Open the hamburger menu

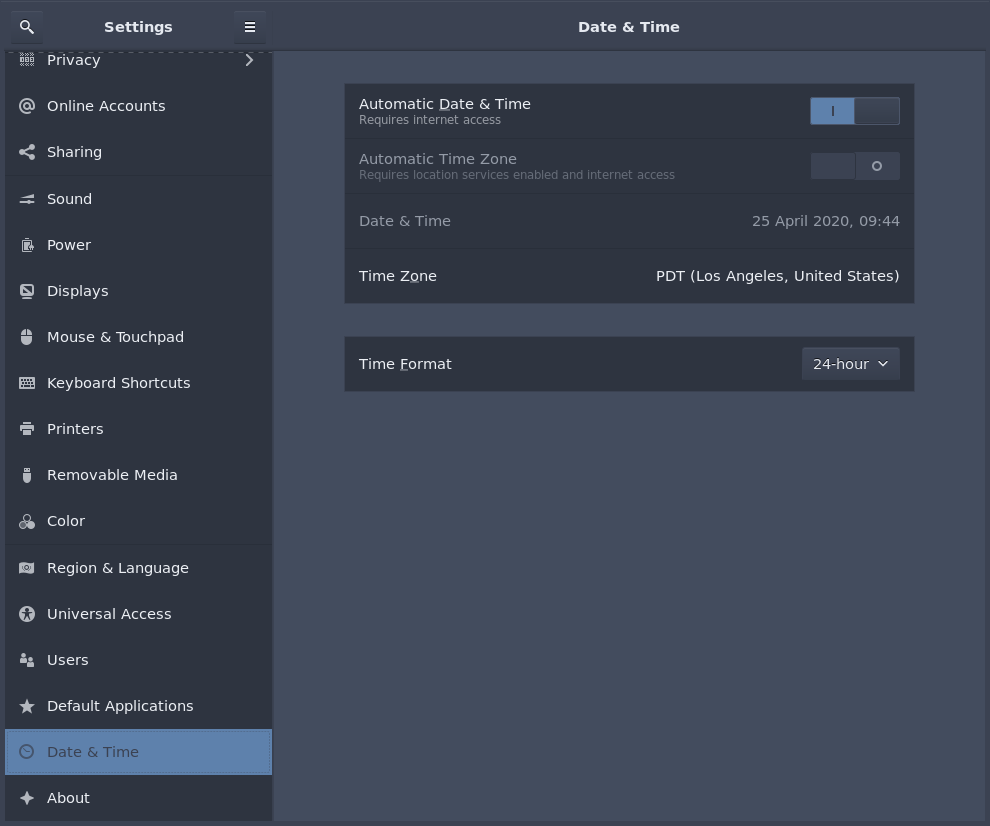[250, 27]
